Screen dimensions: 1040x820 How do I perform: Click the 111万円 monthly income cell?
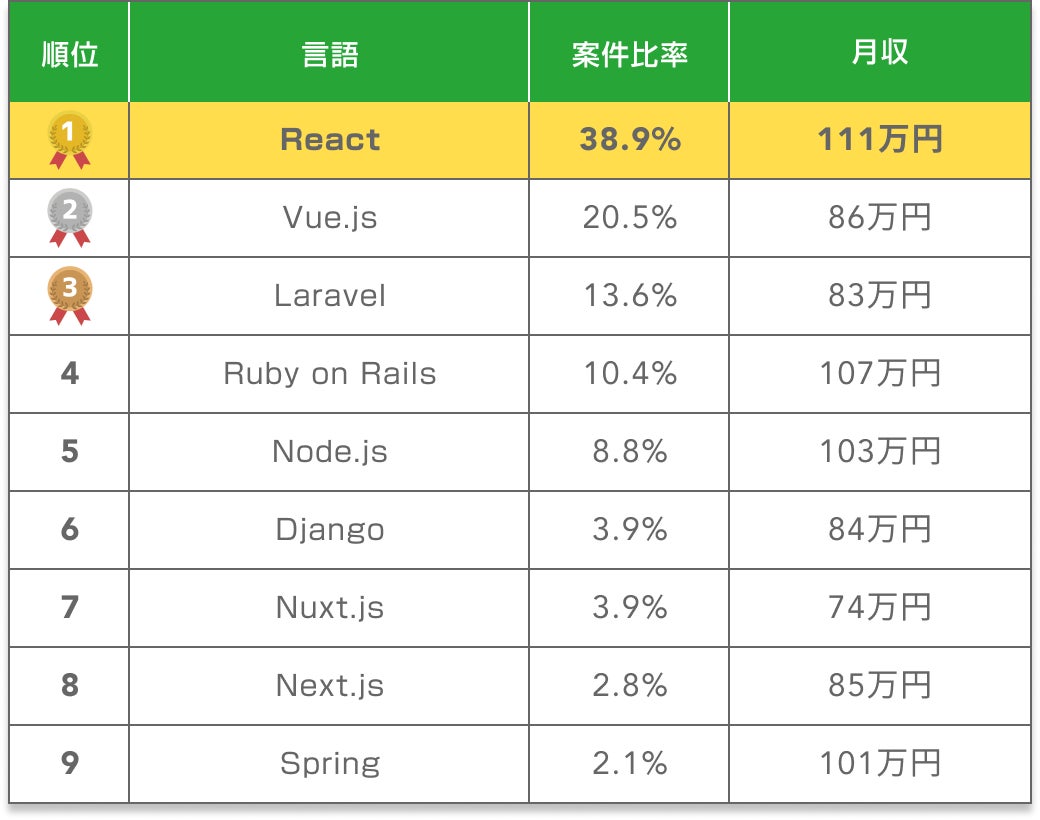click(x=879, y=140)
